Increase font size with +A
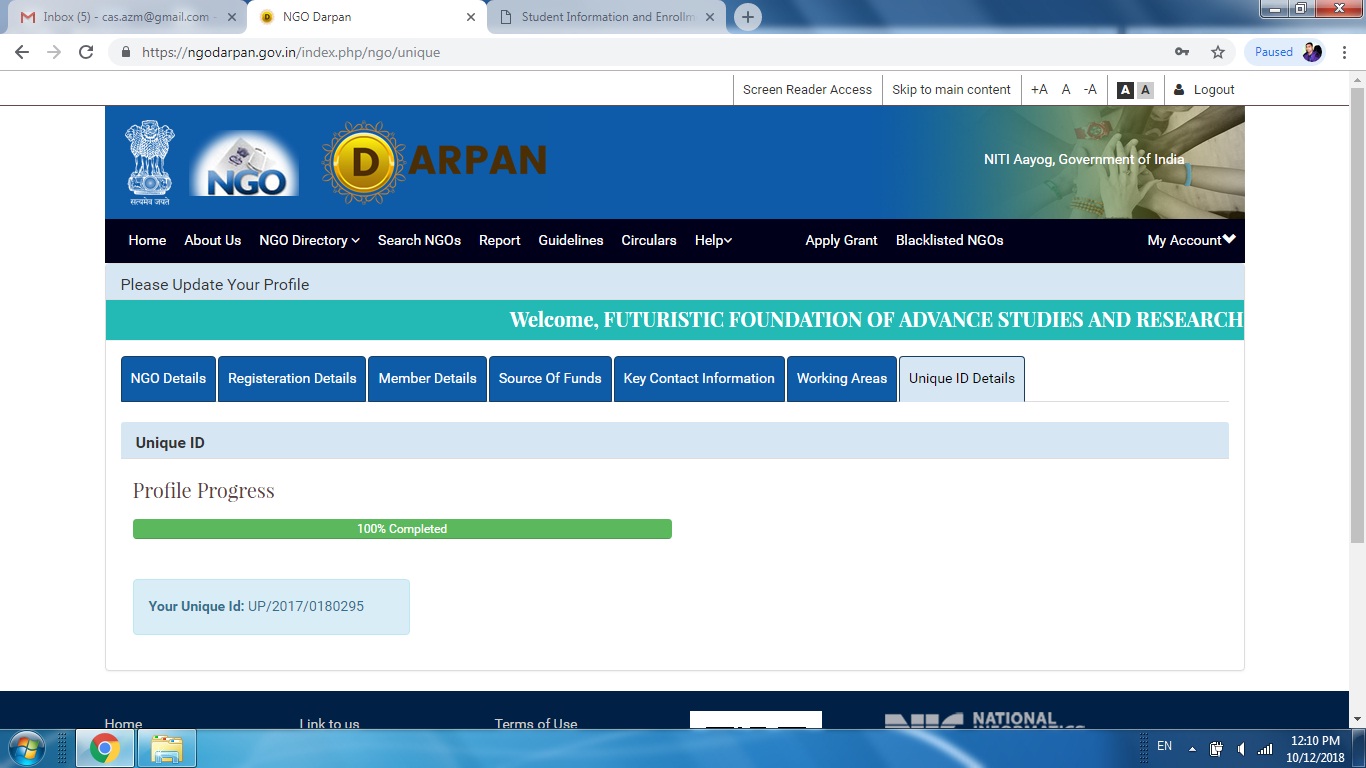This screenshot has height=768, width=1366. tap(1039, 90)
